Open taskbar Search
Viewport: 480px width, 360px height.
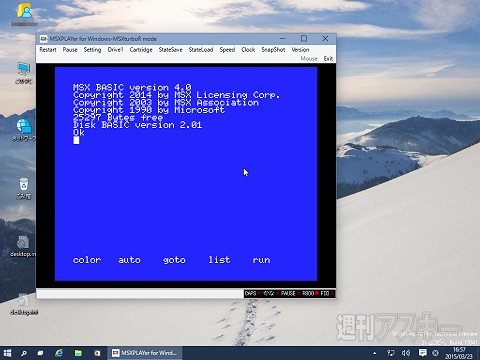24,353
